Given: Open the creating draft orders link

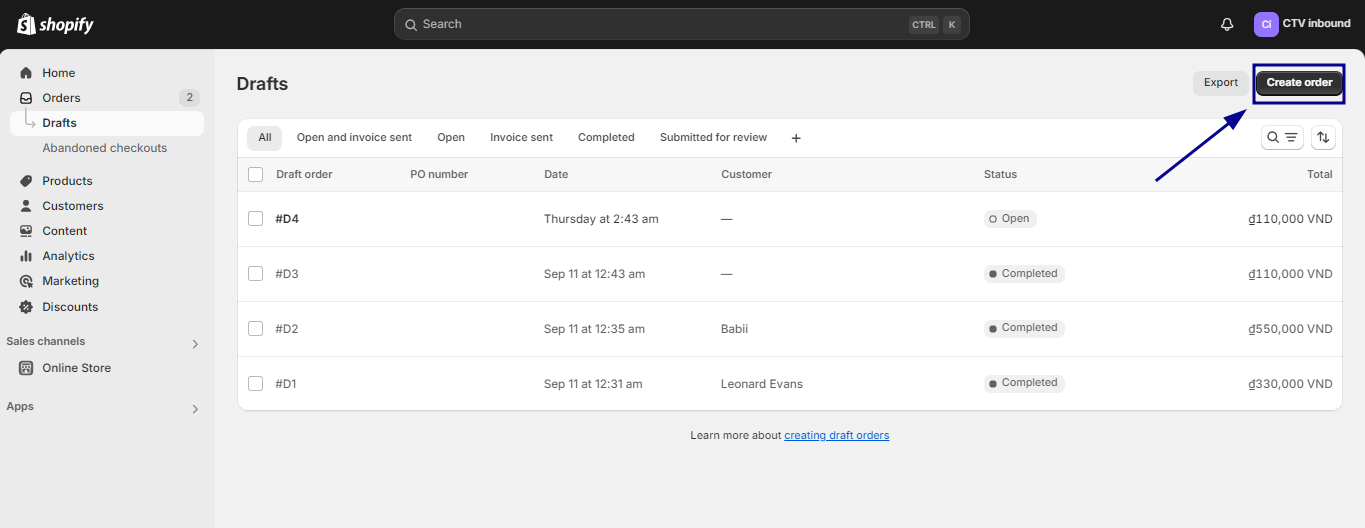Looking at the screenshot, I should [x=836, y=436].
